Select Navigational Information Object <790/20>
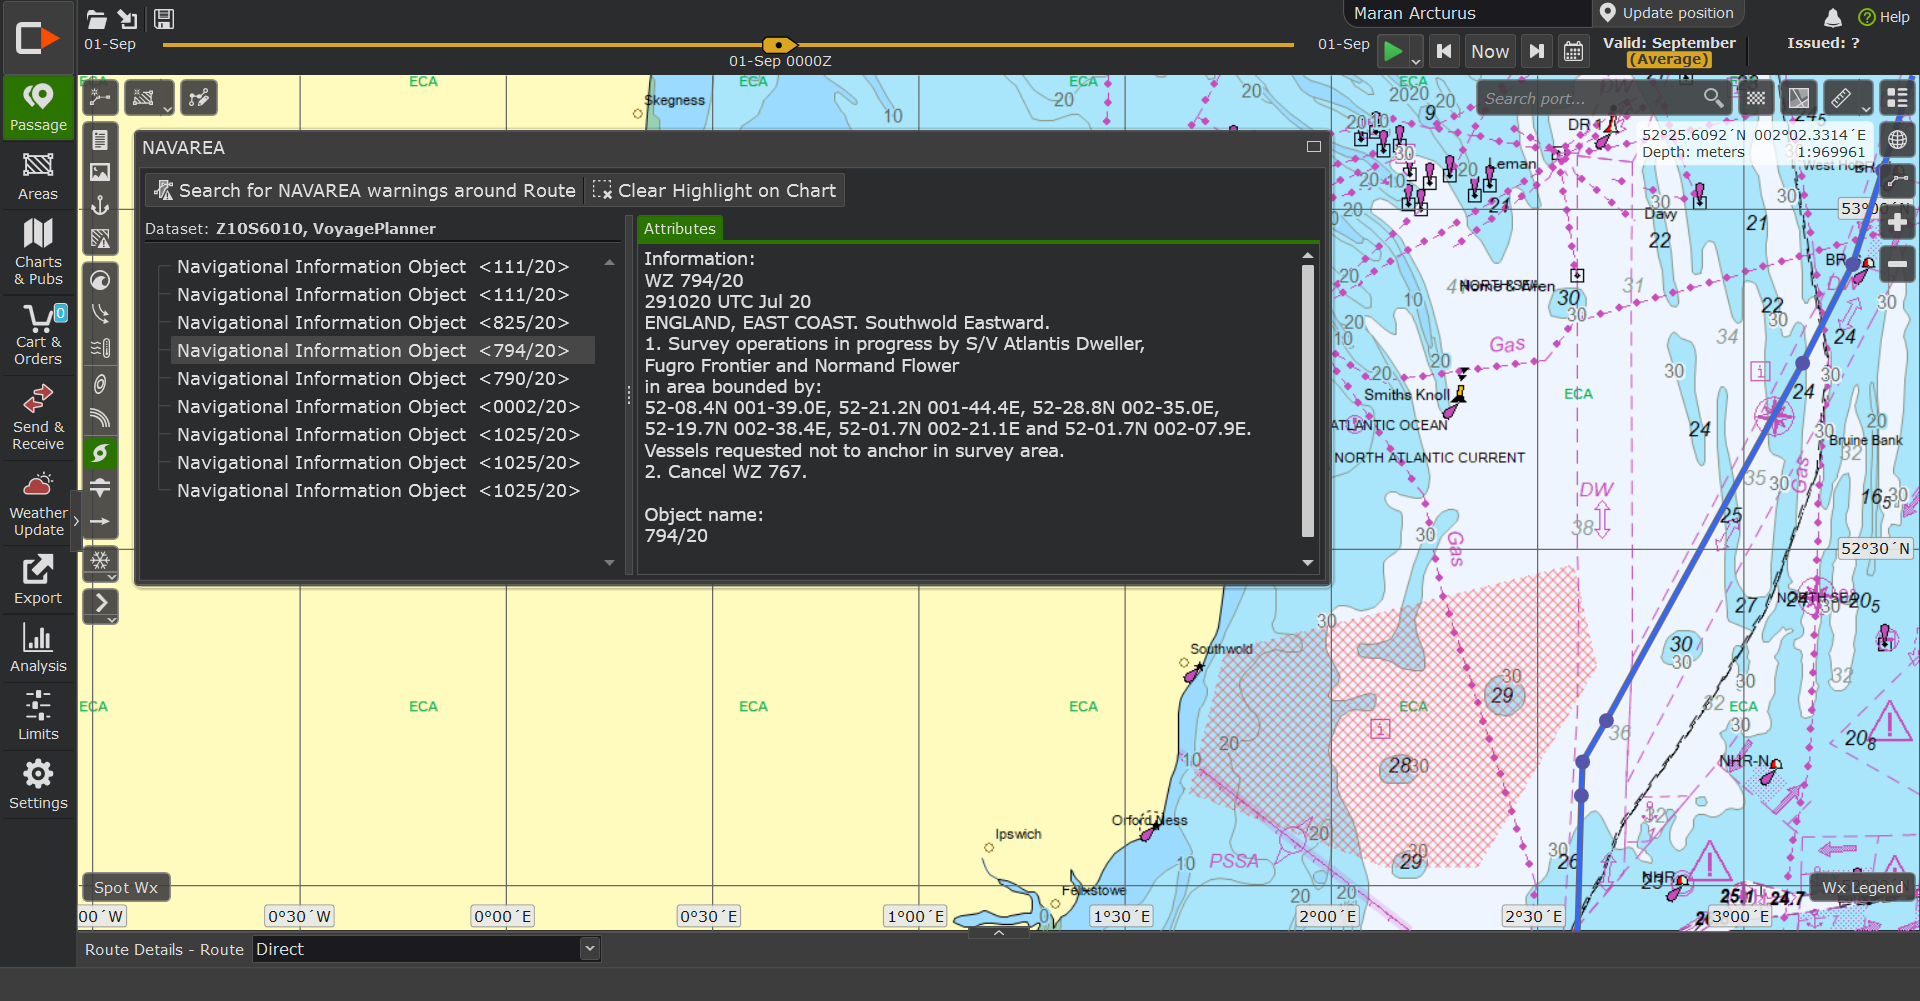Viewport: 1920px width, 1001px height. (372, 379)
